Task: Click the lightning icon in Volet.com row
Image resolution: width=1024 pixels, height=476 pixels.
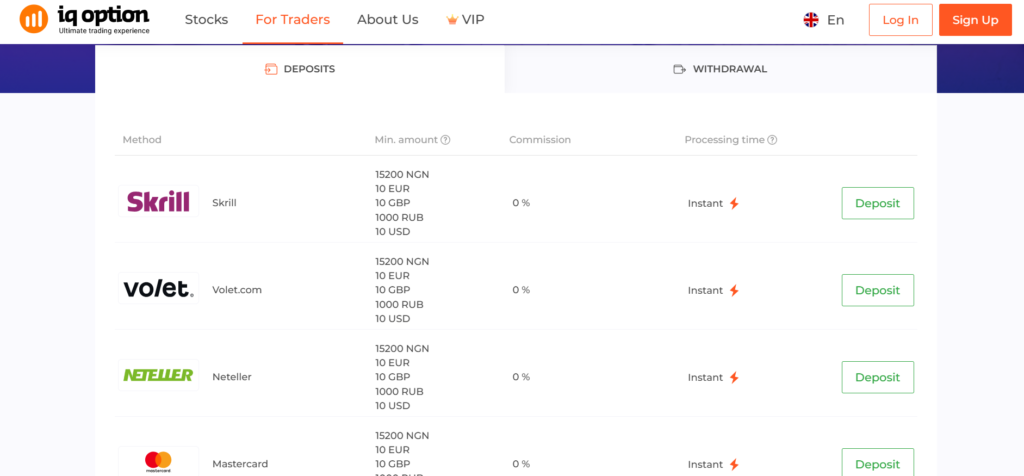Action: click(x=734, y=291)
